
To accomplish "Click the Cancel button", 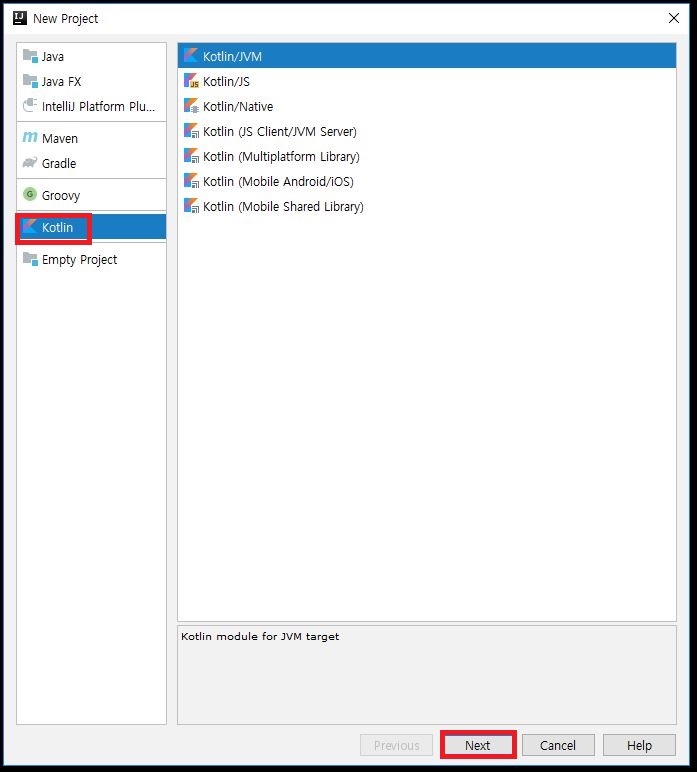I will (558, 745).
